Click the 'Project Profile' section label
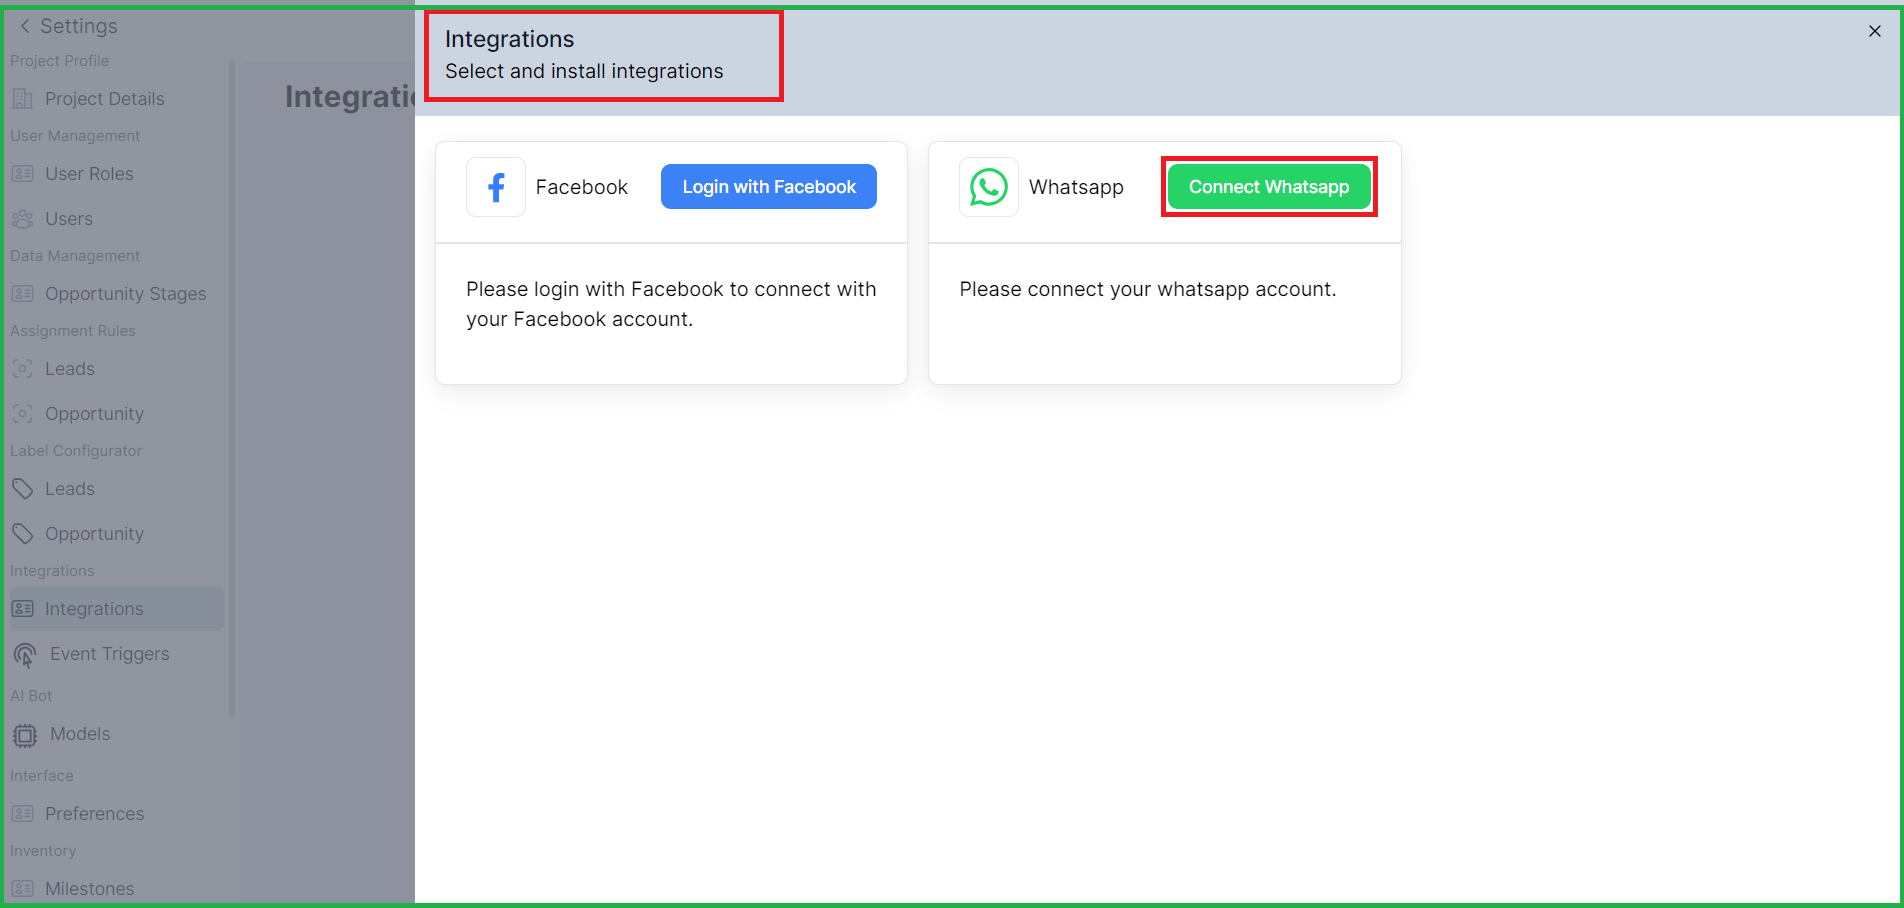 59,61
